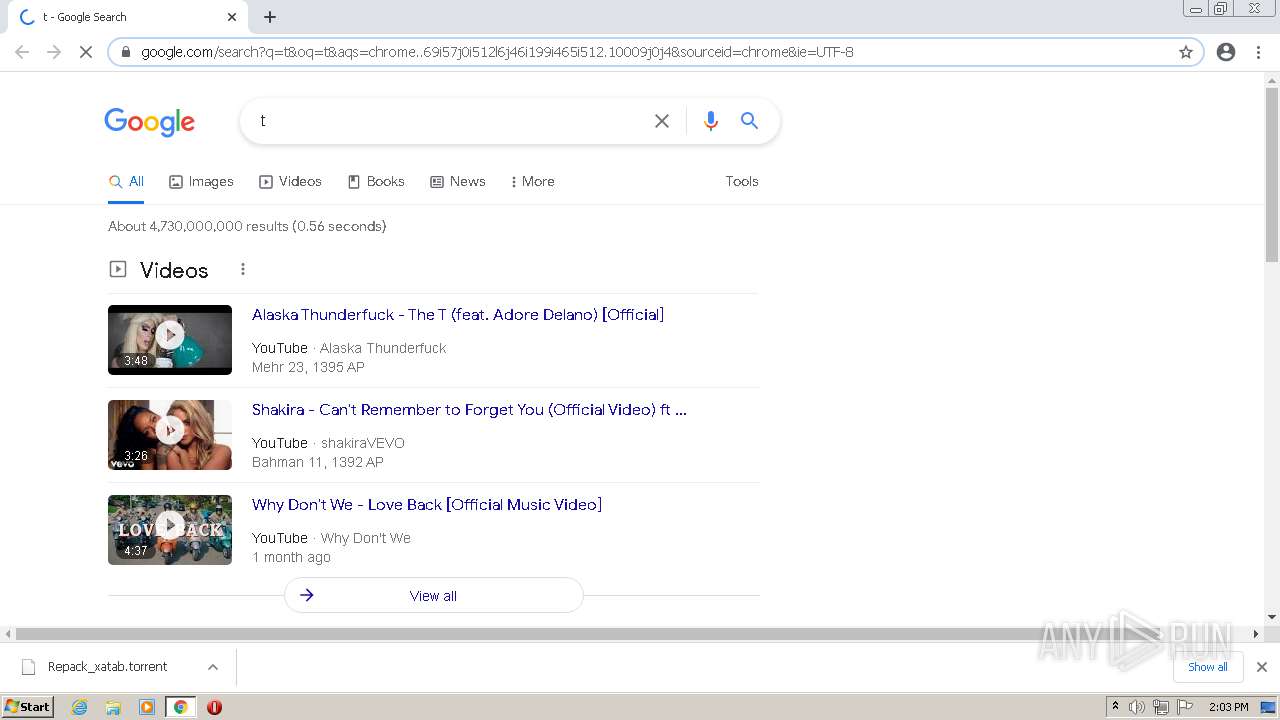The image size is (1280, 720).
Task: Stop the page loading
Action: point(86,52)
